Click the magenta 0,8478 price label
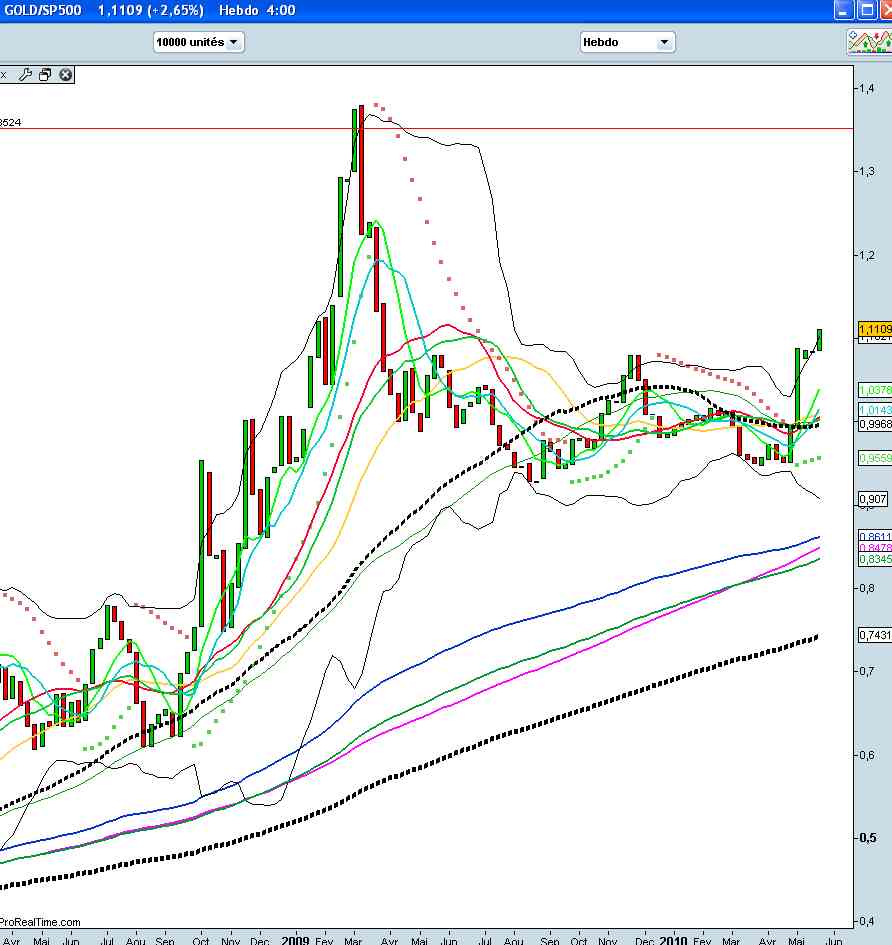The width and height of the screenshot is (892, 945). coord(875,547)
